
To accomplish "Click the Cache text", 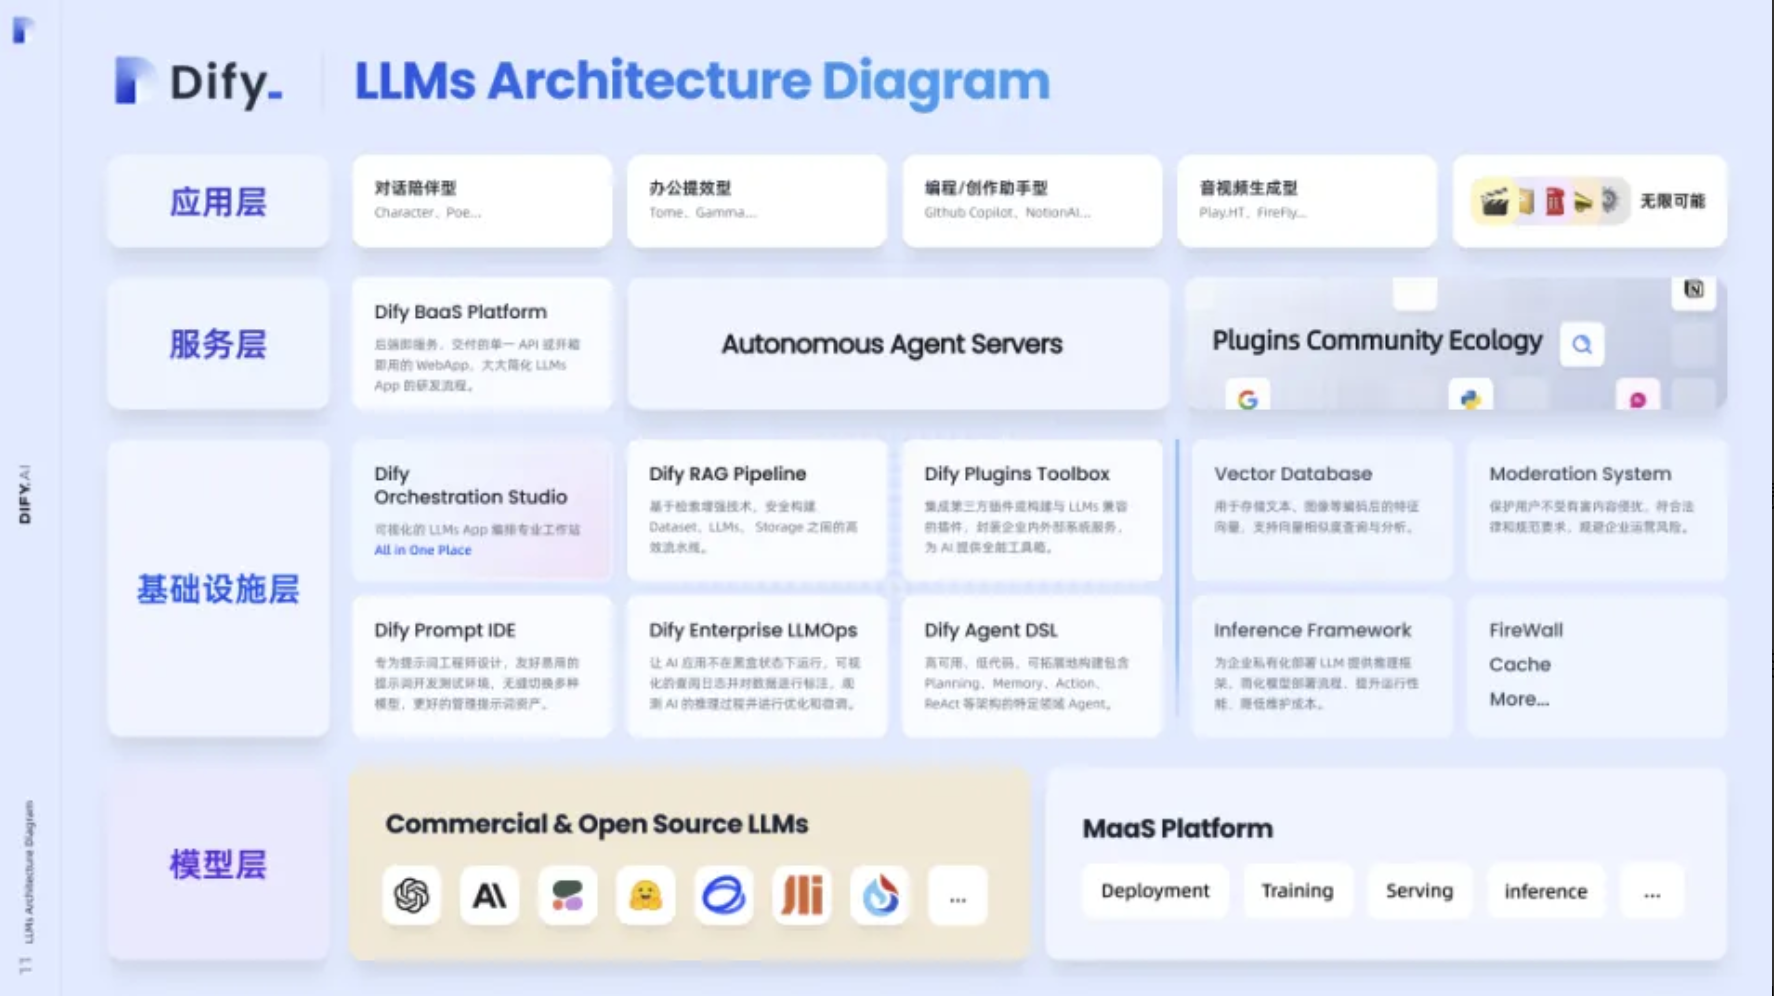I will point(1519,664).
